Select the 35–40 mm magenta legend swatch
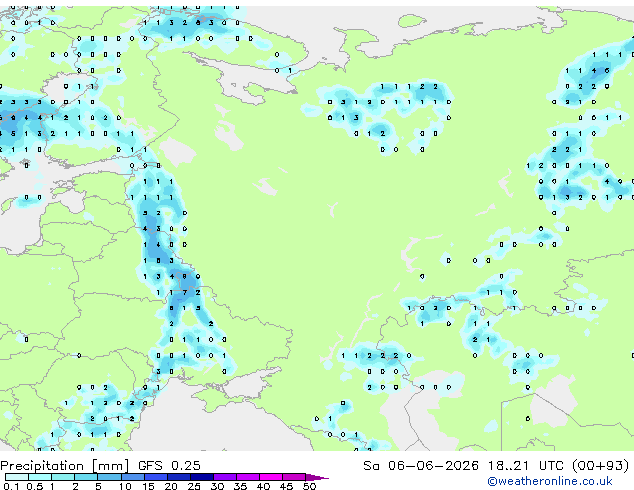Screen dimensions: 634x490 (248, 477)
